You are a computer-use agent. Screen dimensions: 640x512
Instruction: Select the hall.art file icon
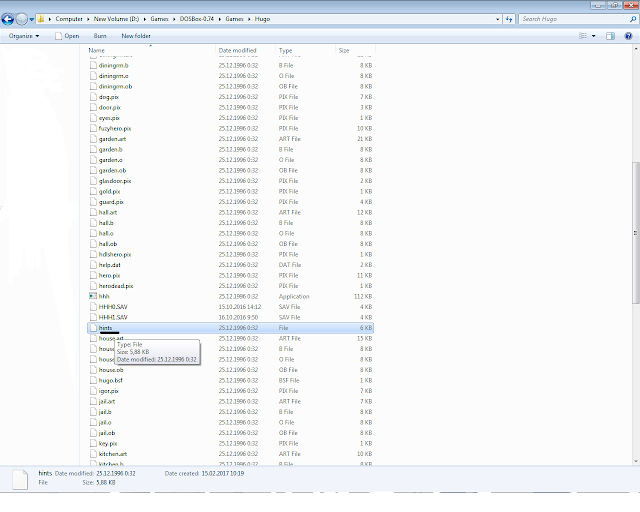click(x=93, y=212)
